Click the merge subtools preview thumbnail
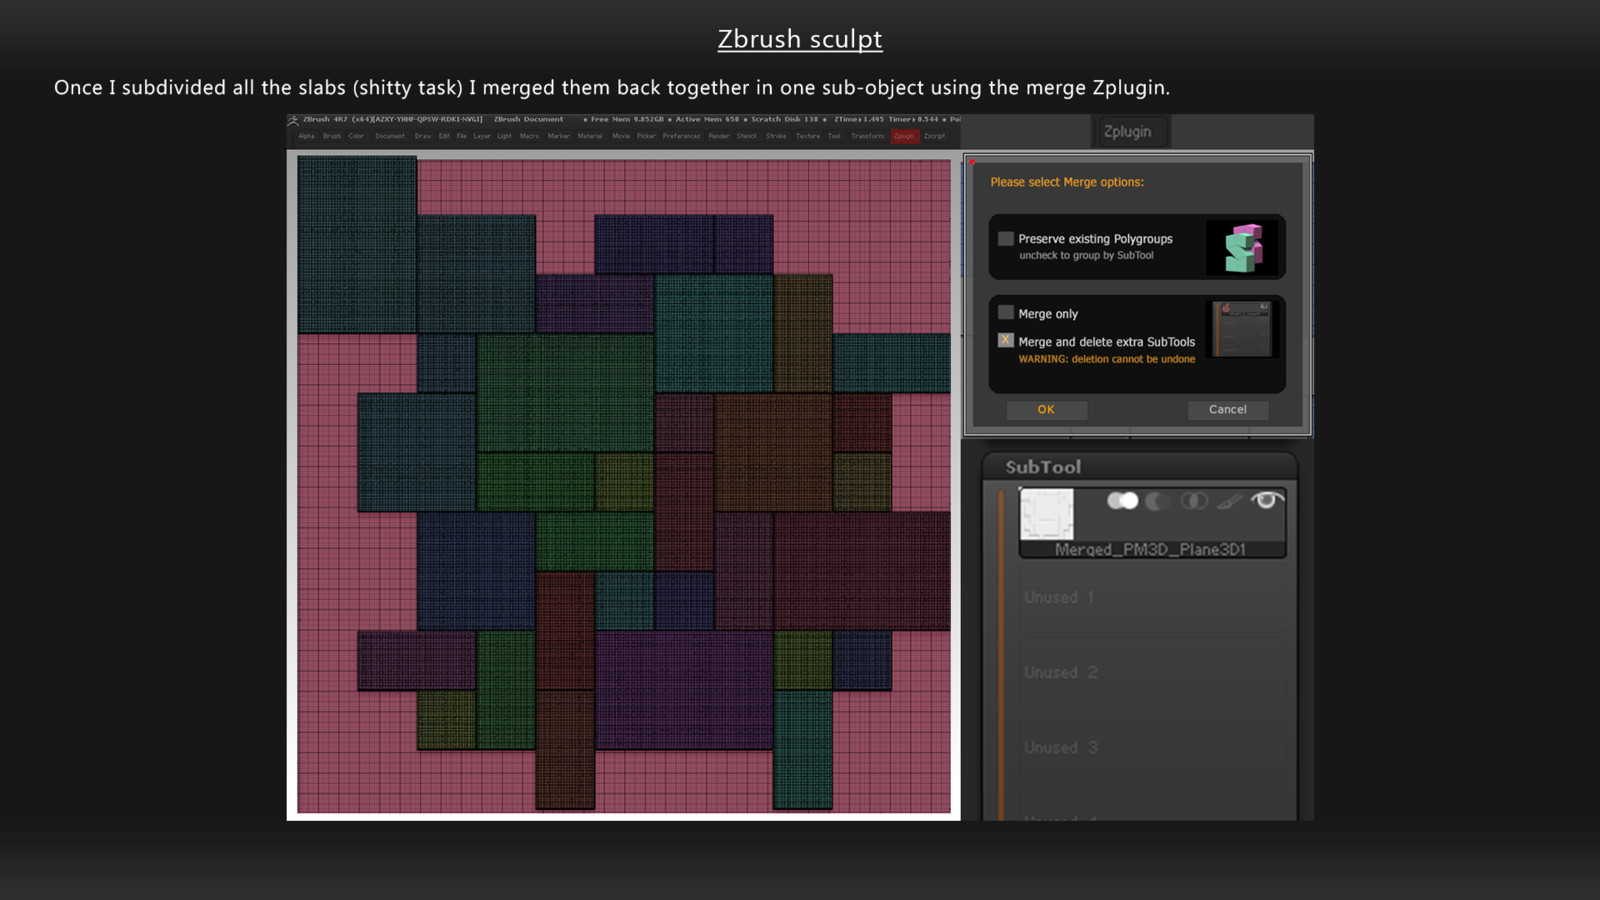Viewport: 1600px width, 900px height. coord(1243,329)
